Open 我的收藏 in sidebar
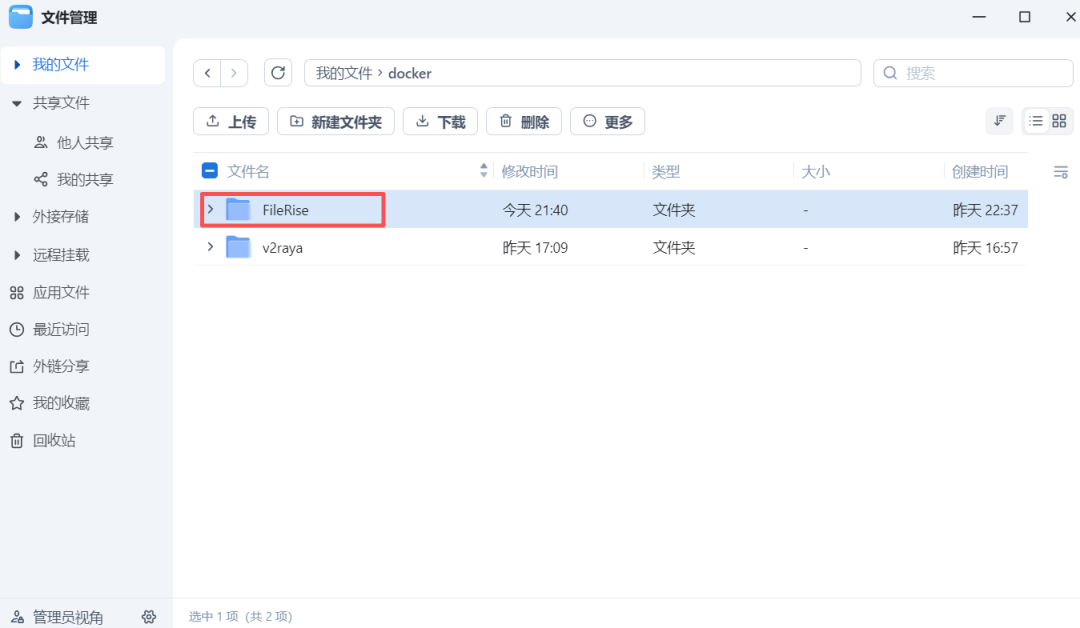Image resolution: width=1080 pixels, height=628 pixels. tap(60, 403)
